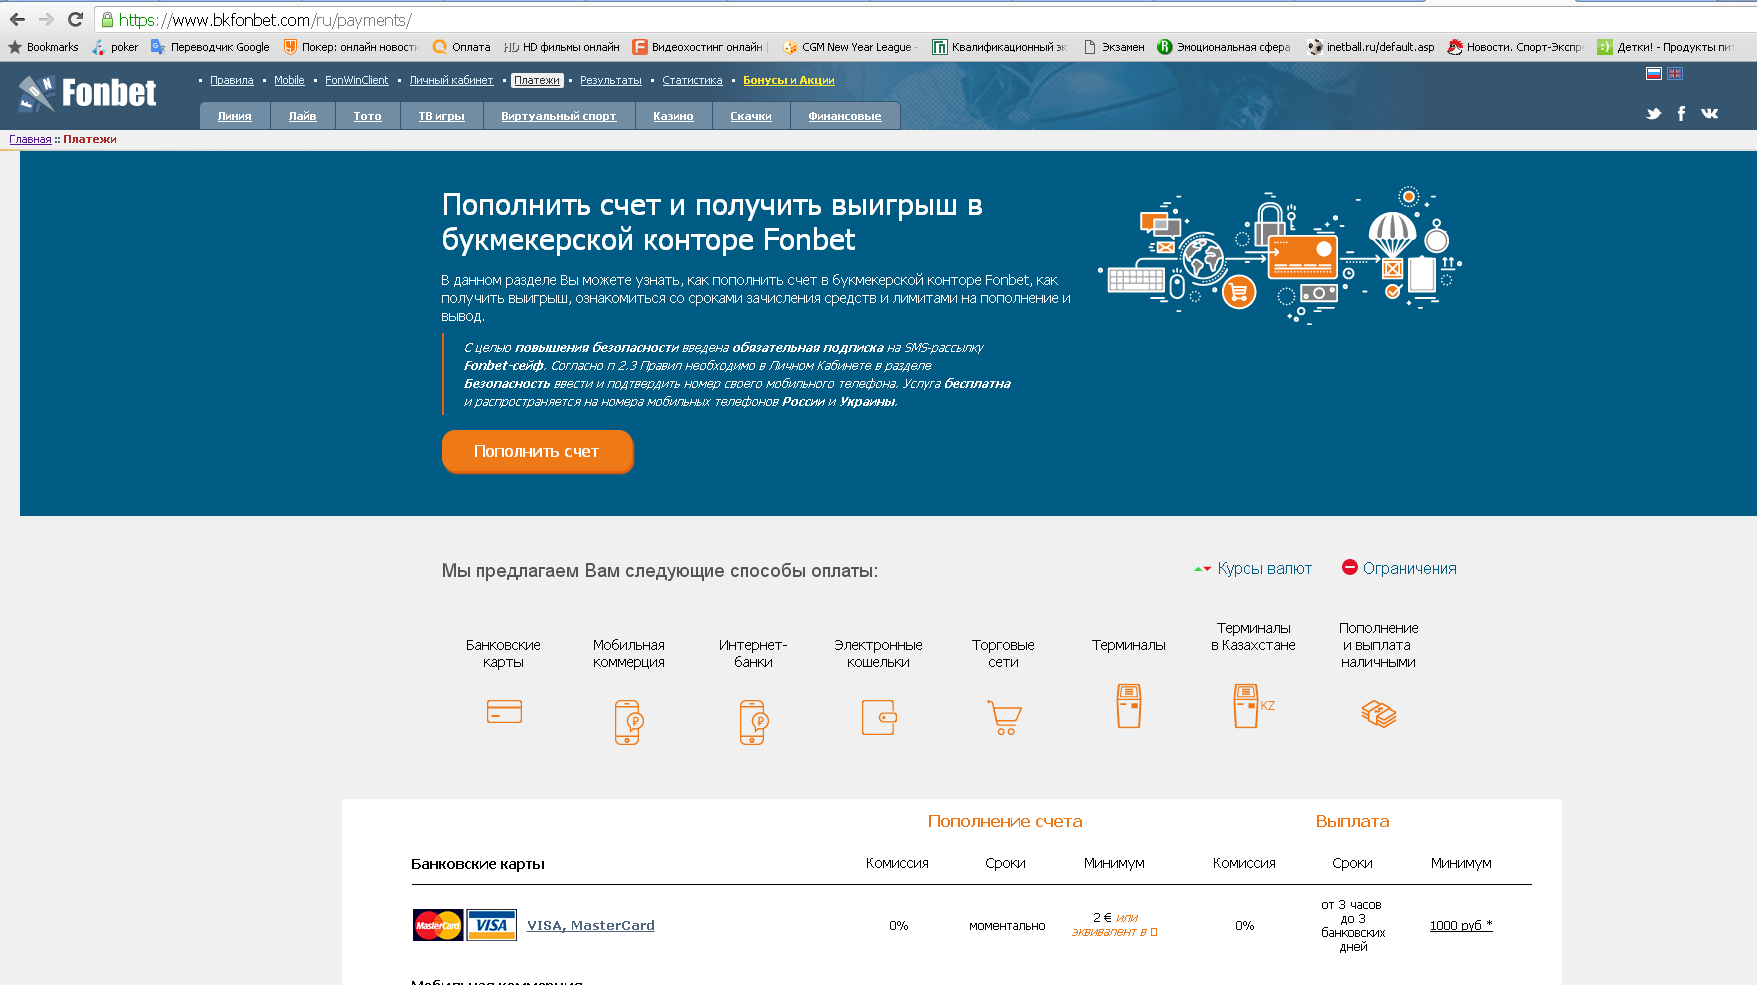Image resolution: width=1757 pixels, height=985 pixels.
Task: Open Fonbet VK page icon
Action: pos(1710,114)
